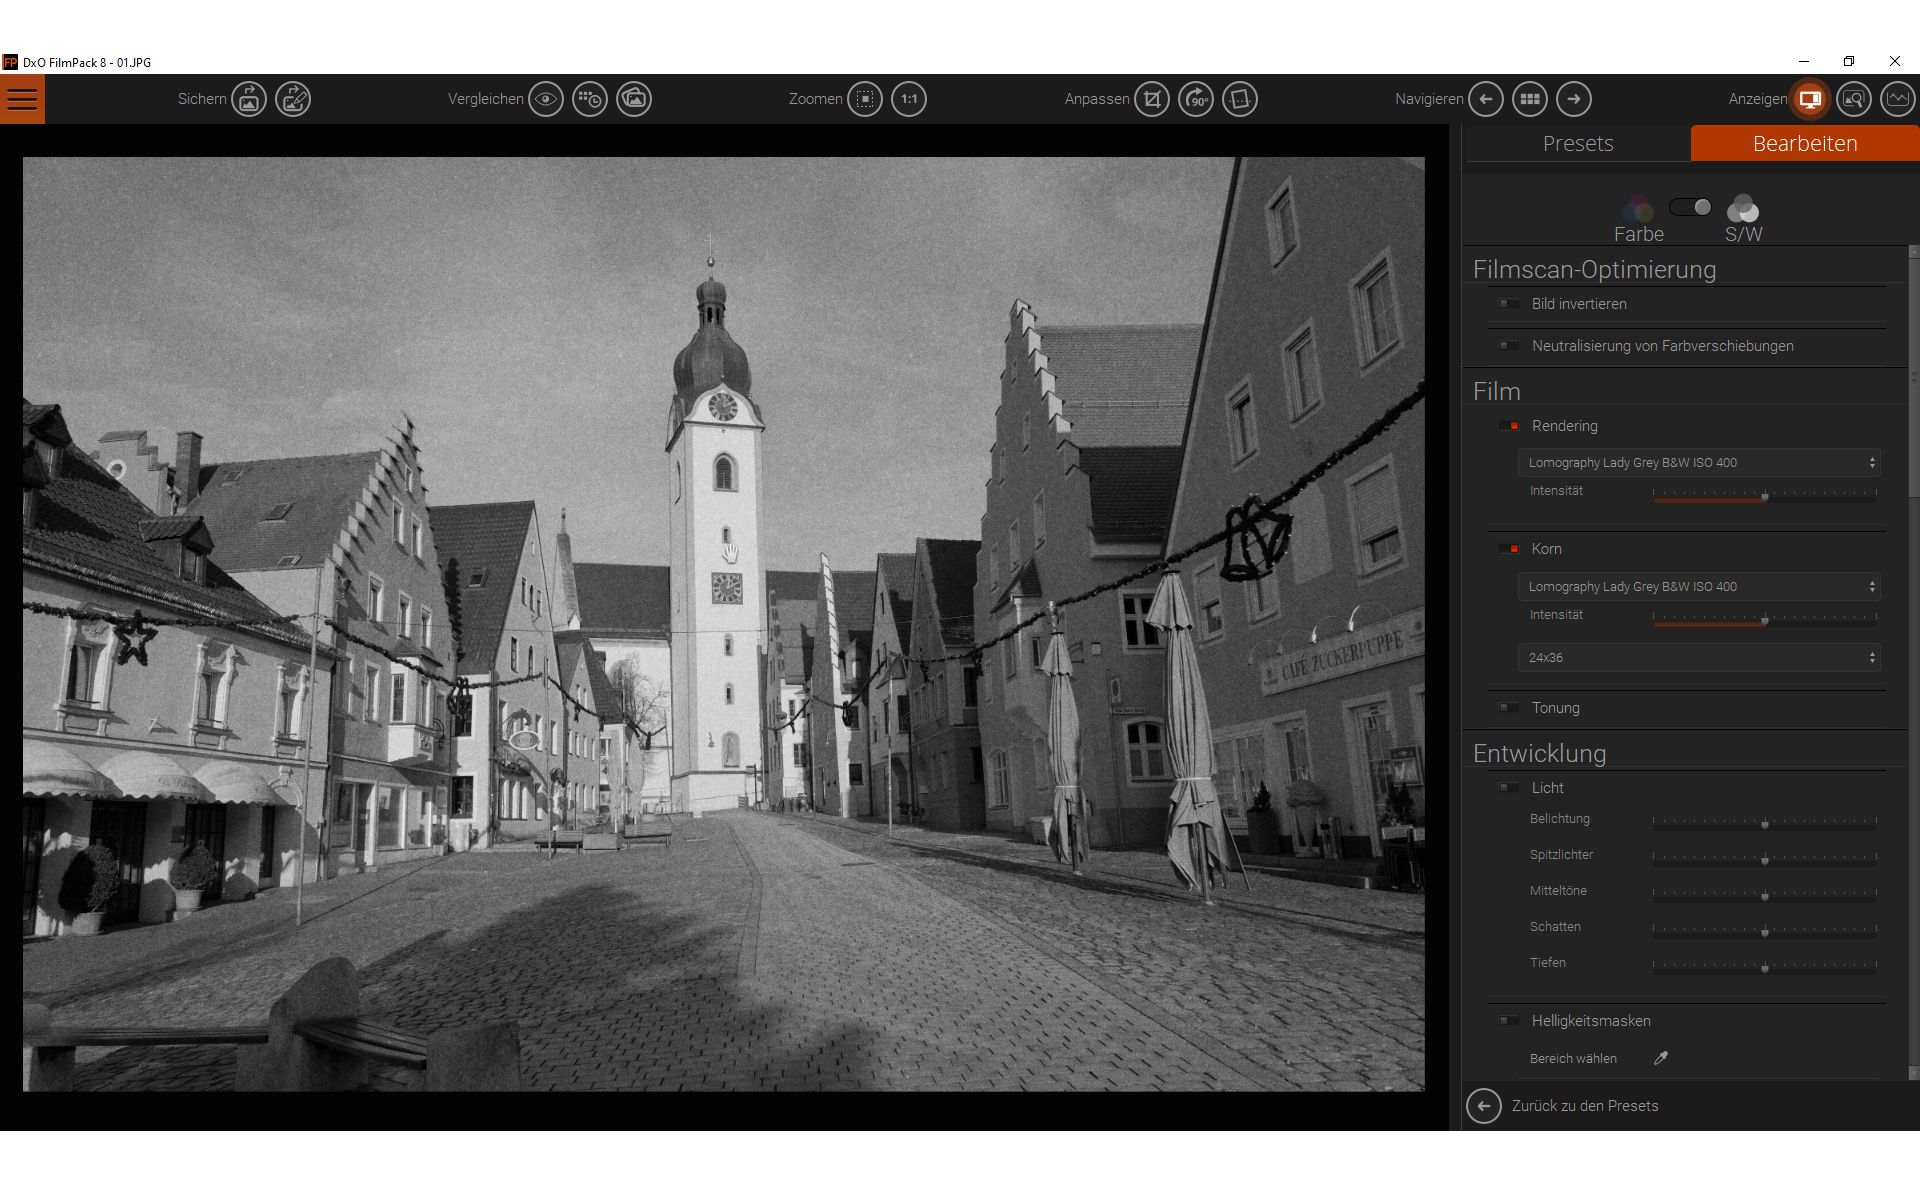This screenshot has height=1182, width=1920.
Task: Open image browser grid icon
Action: (x=1530, y=99)
